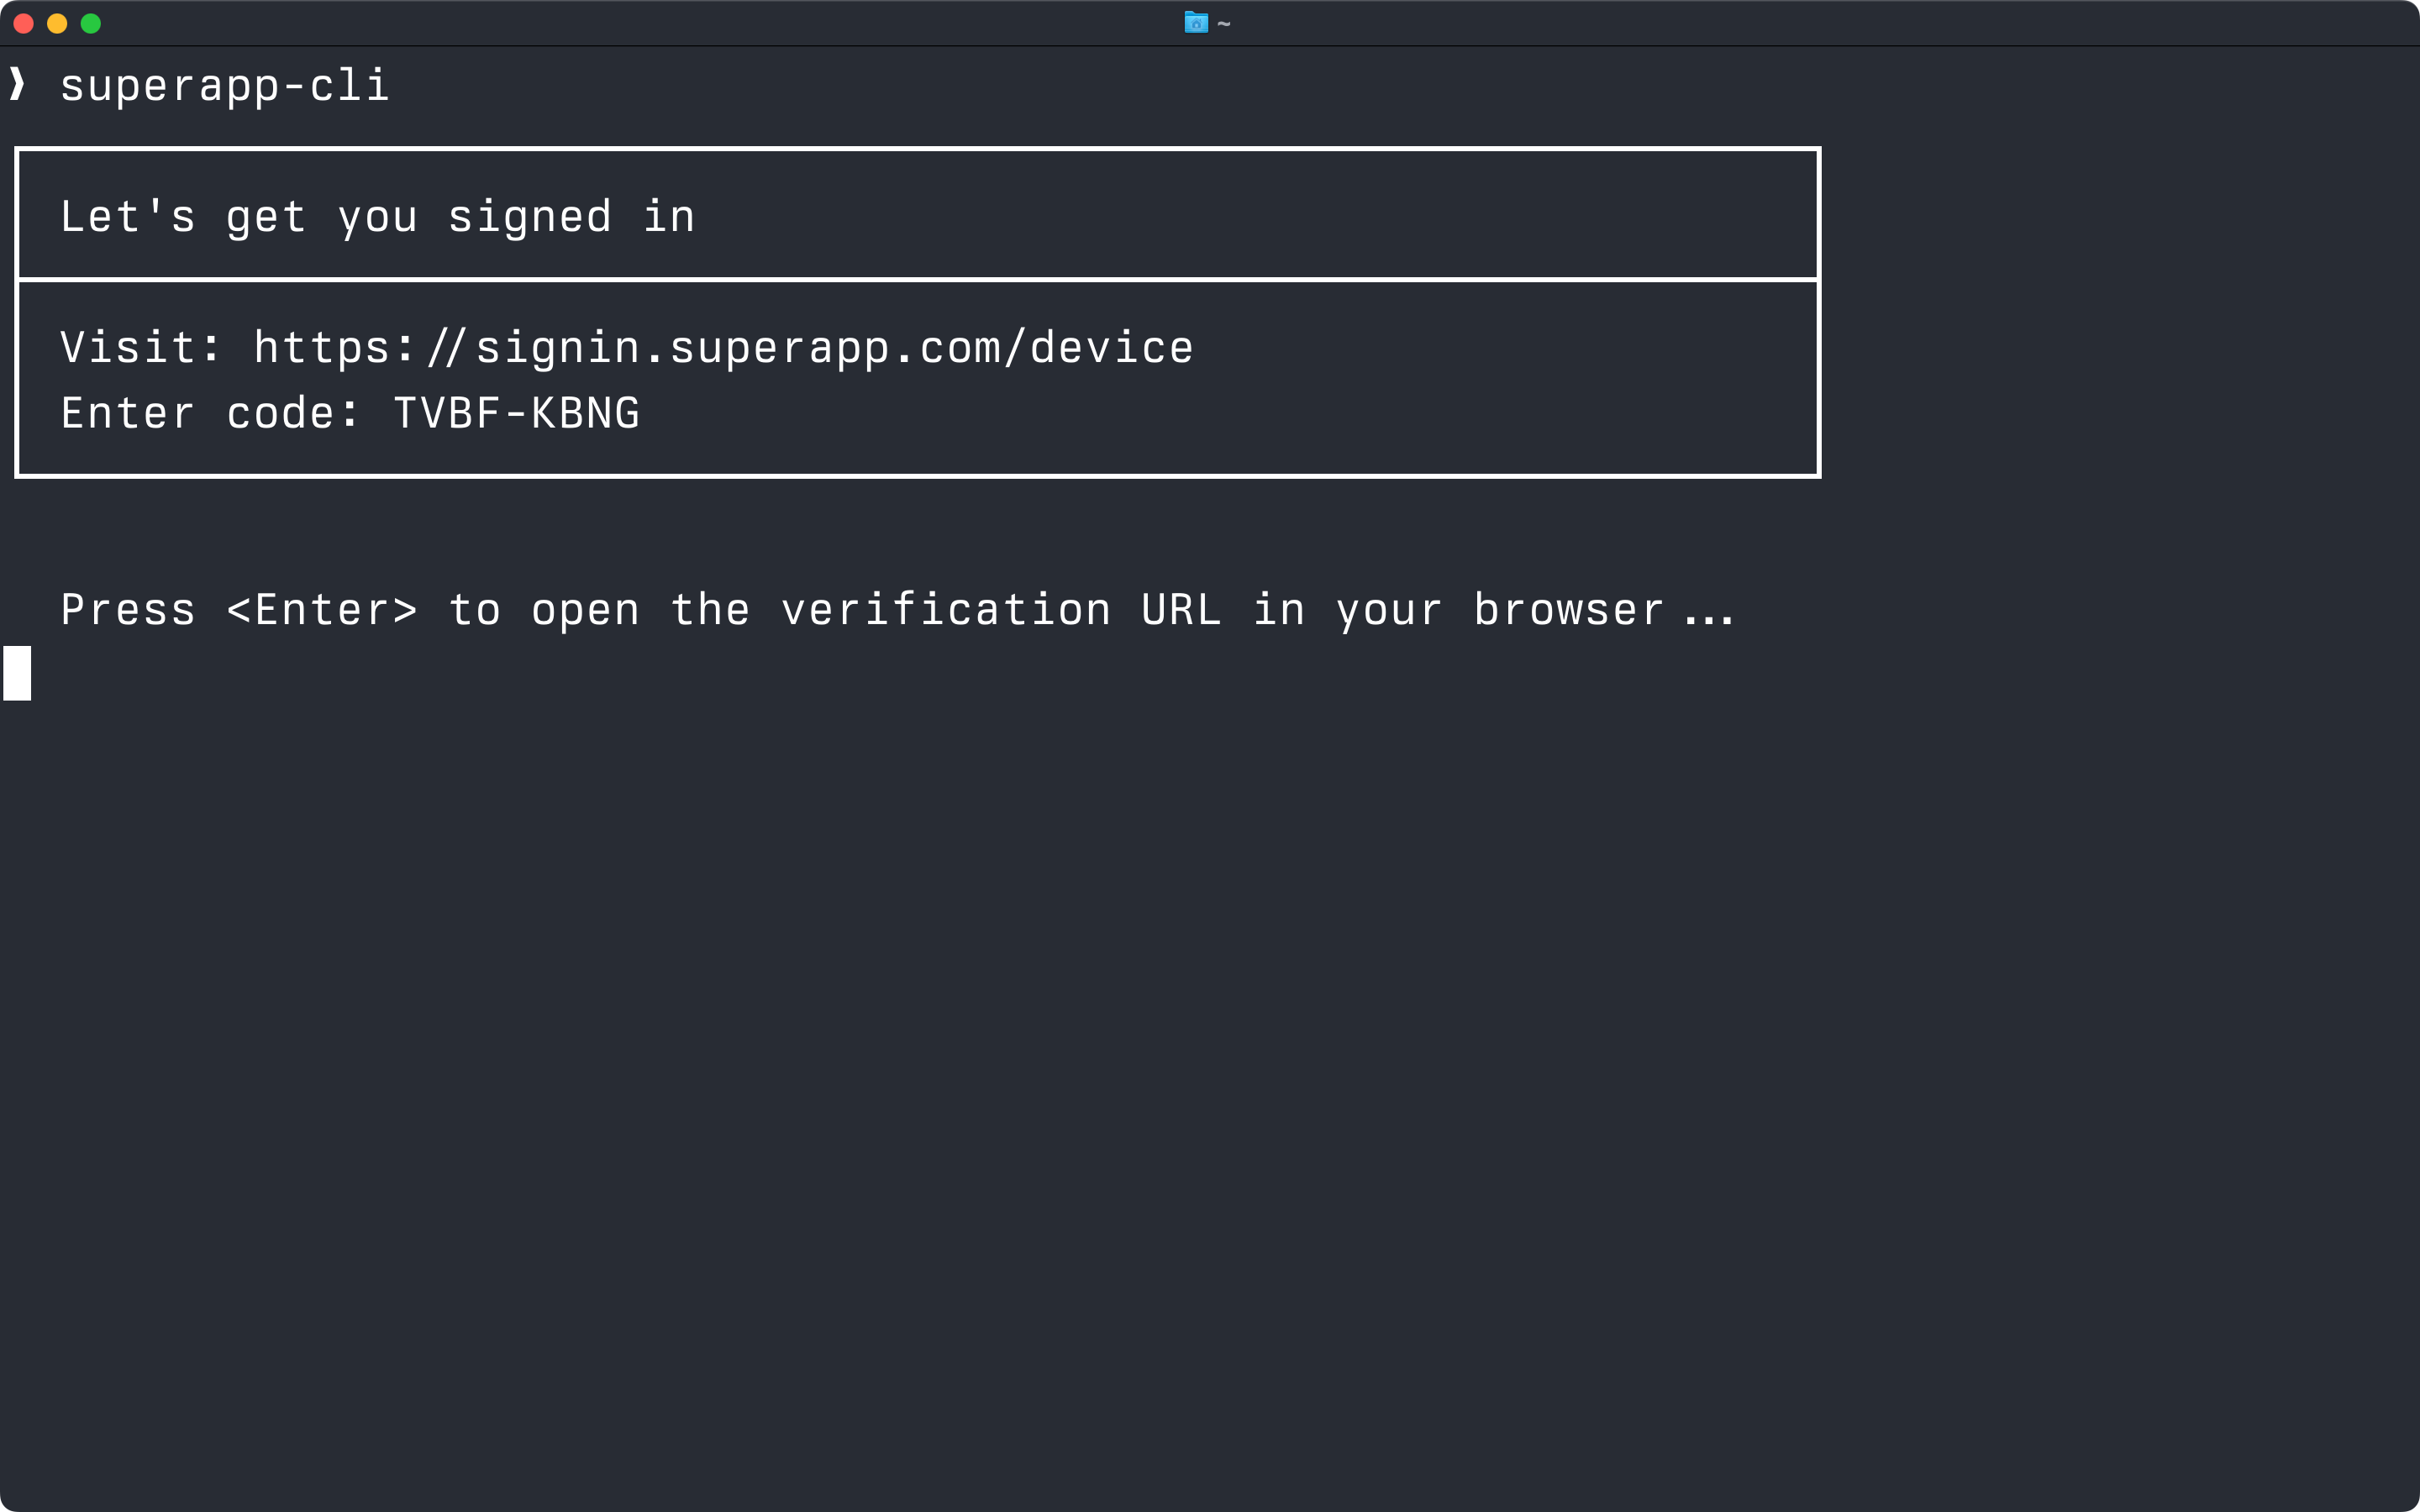This screenshot has height=1512, width=2420.
Task: Select the tilde title in the title bar
Action: pos(1223,23)
